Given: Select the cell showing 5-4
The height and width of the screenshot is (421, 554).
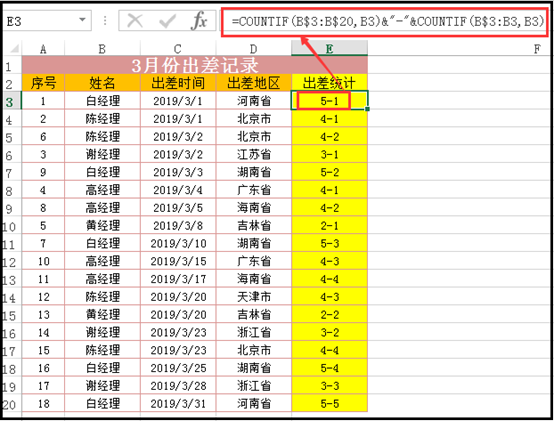Looking at the screenshot, I should click(x=329, y=368).
